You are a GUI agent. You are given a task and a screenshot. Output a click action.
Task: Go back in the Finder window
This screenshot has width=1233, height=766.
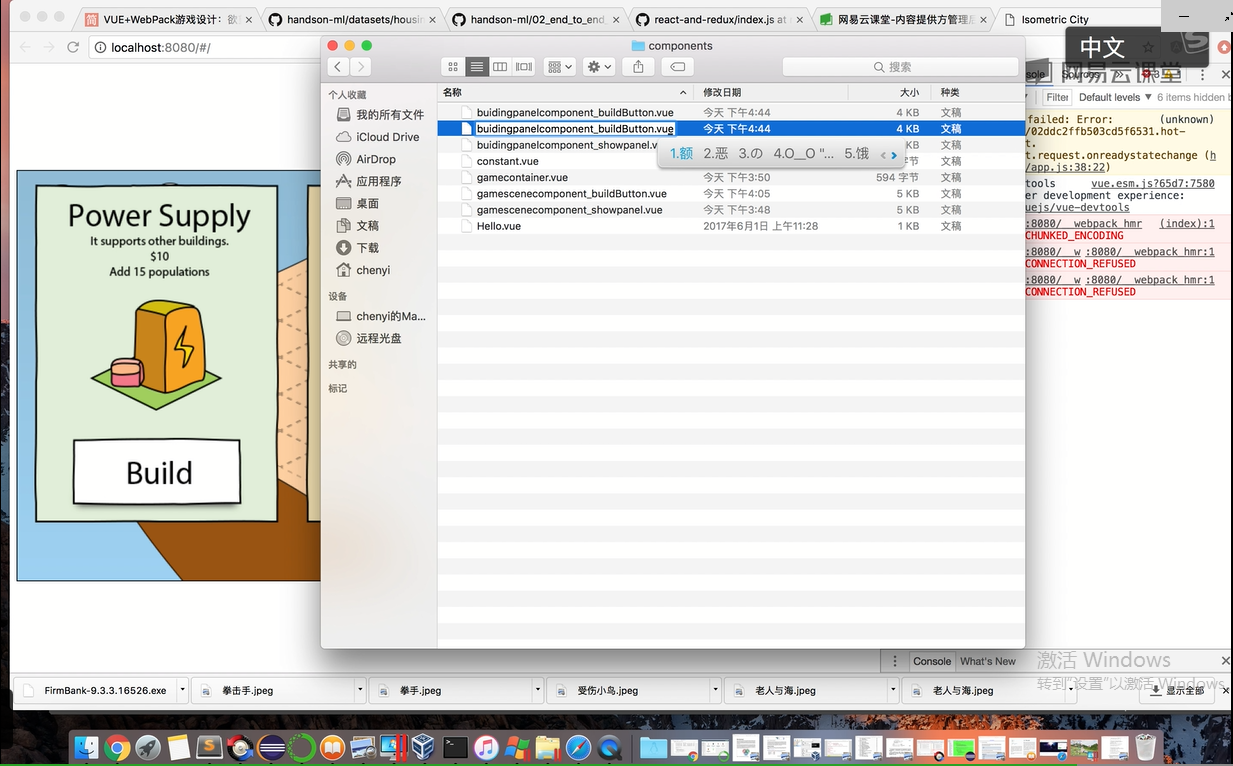pyautogui.click(x=338, y=67)
